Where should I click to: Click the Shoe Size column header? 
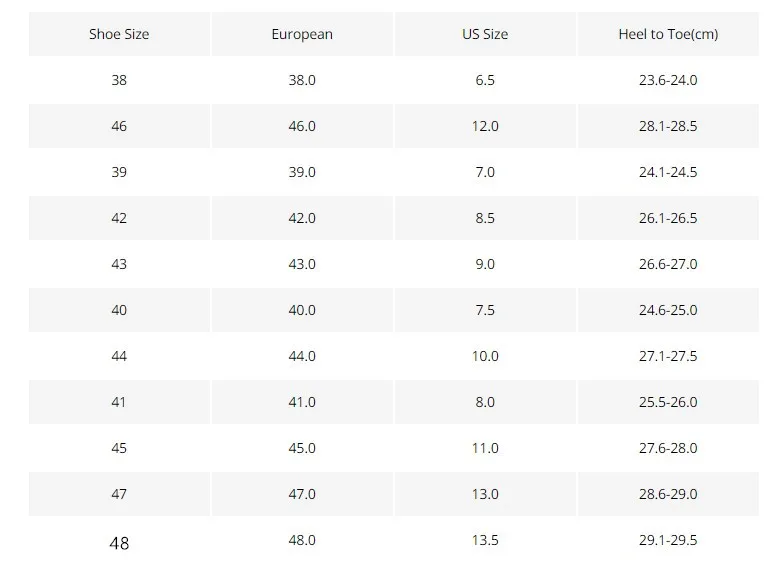[119, 34]
